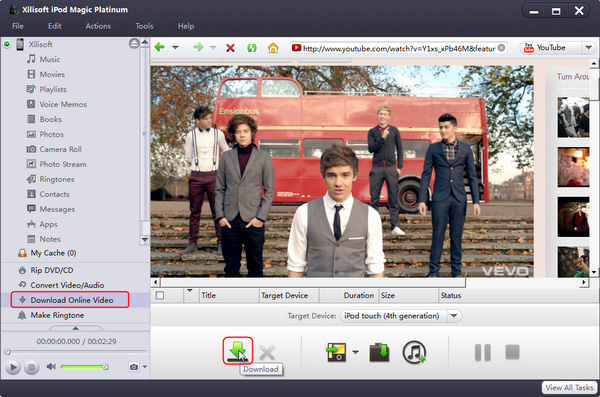Image resolution: width=600 pixels, height=397 pixels.
Task: Go back with green left arrow
Action: point(160,47)
